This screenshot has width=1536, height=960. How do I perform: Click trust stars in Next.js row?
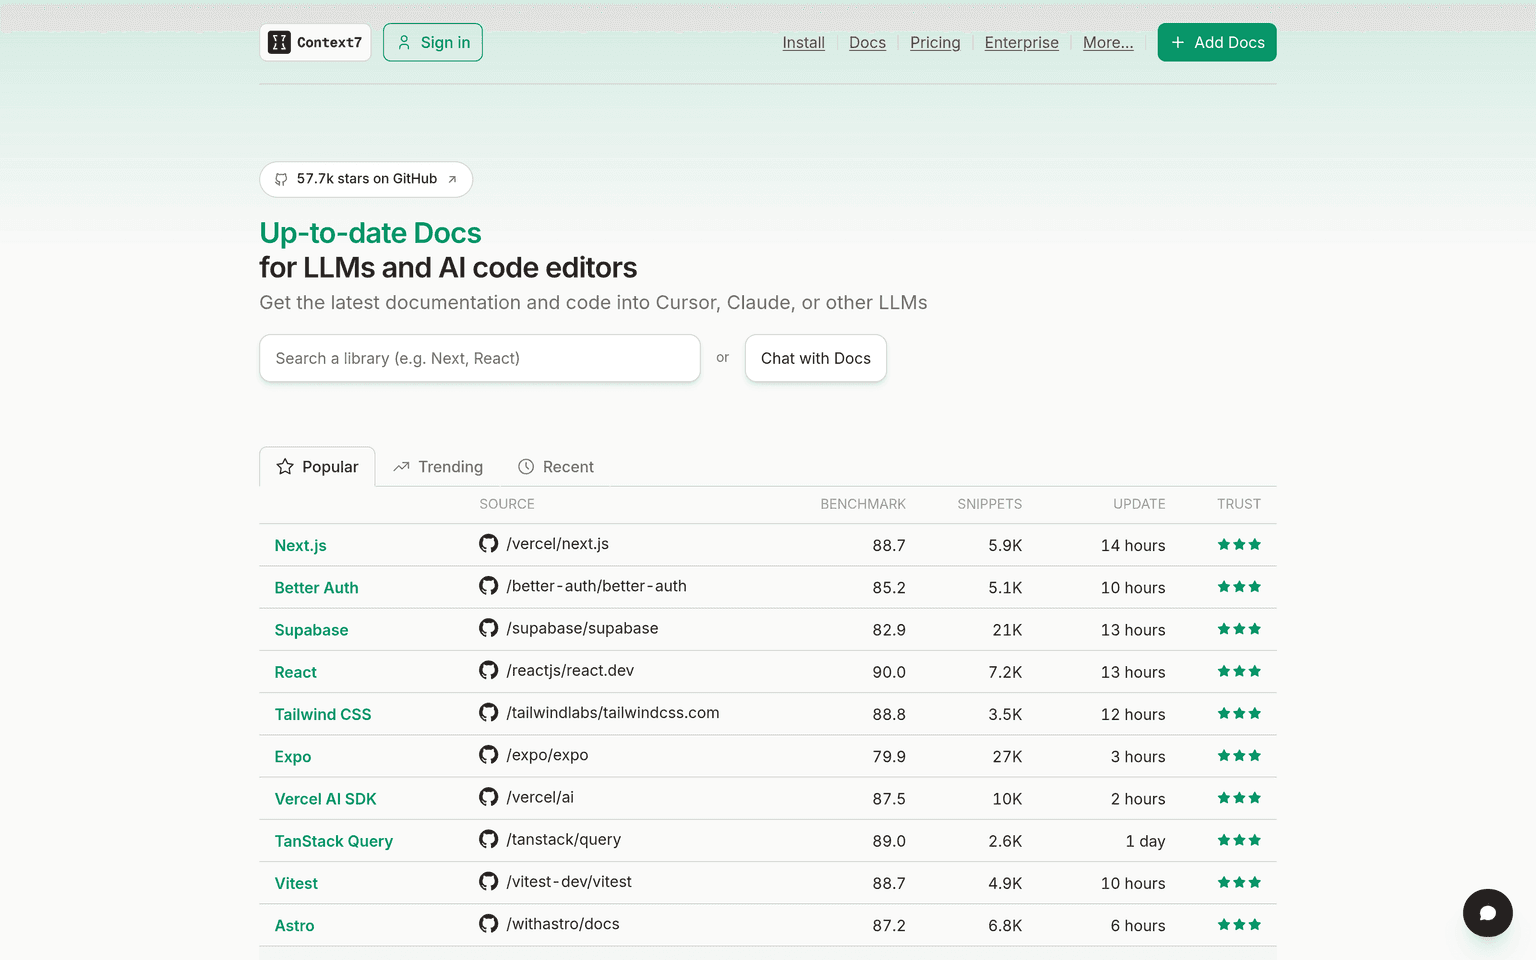1239,545
